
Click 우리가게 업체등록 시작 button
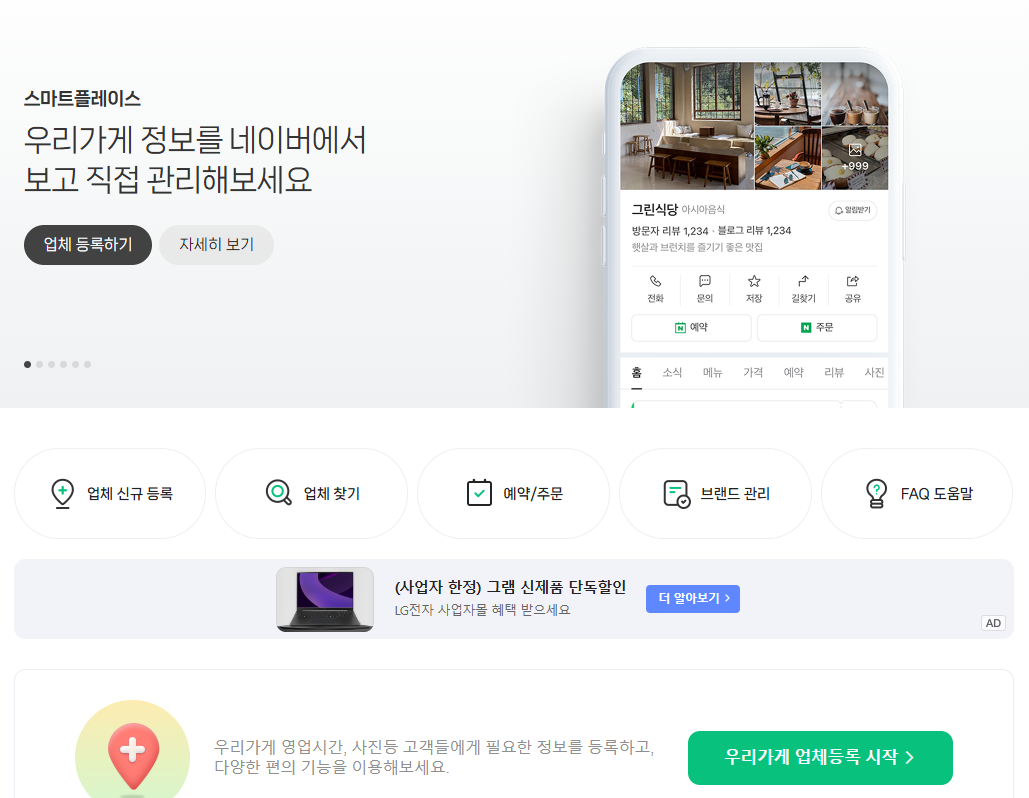click(820, 757)
